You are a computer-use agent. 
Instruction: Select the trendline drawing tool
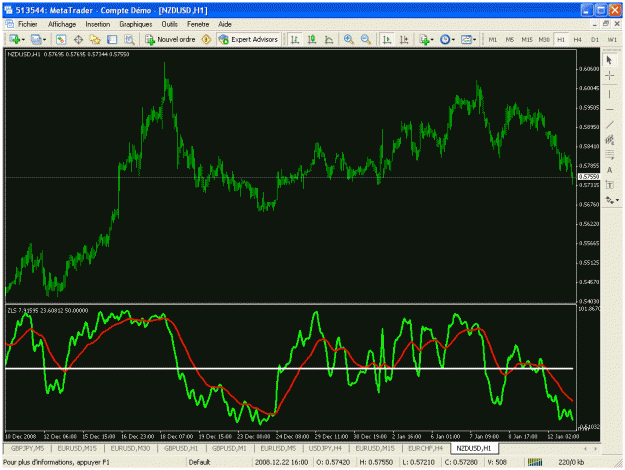click(609, 125)
